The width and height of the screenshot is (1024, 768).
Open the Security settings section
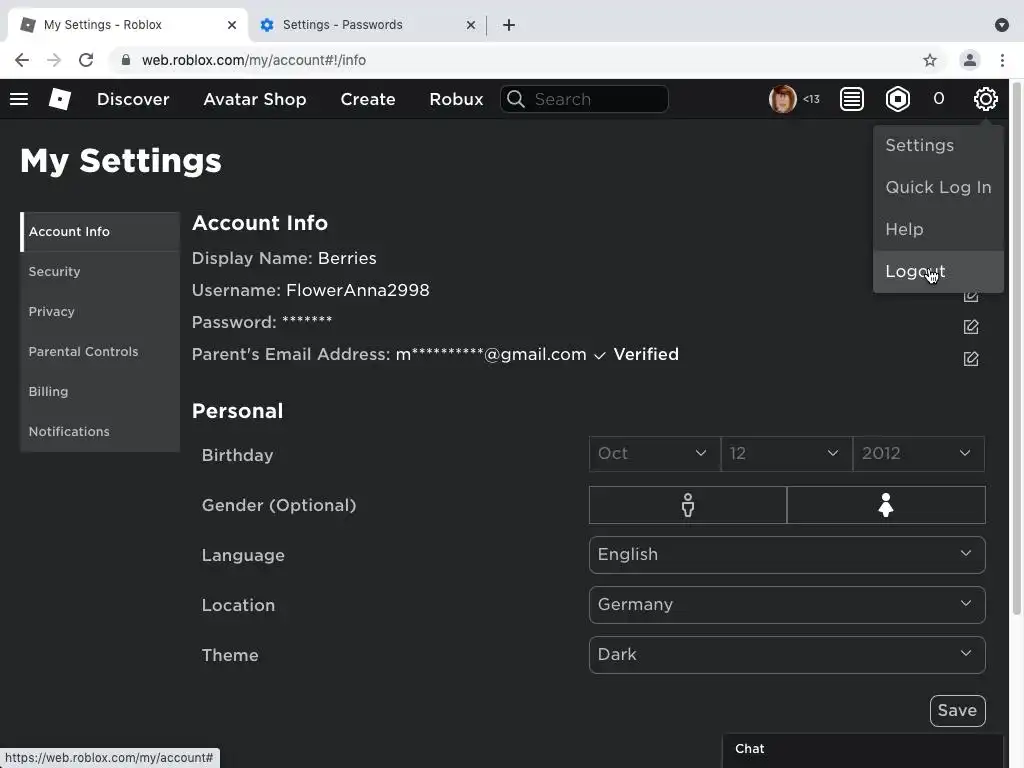tap(100, 272)
